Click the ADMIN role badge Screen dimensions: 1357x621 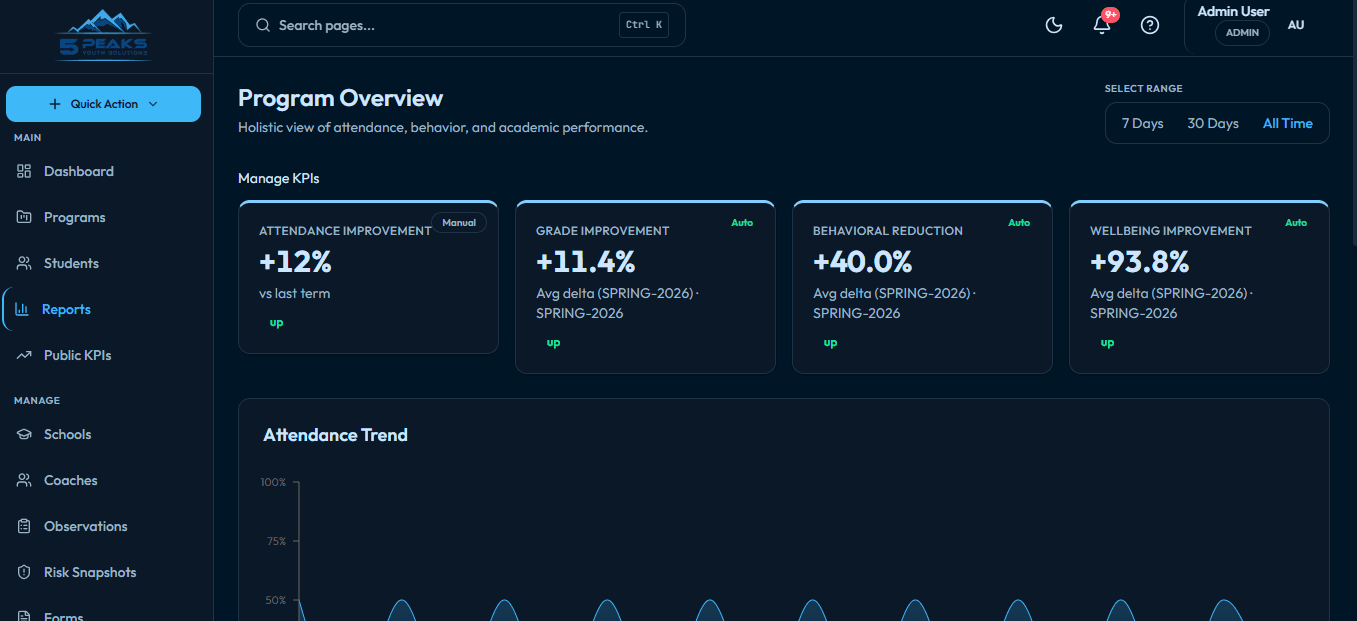1243,33
